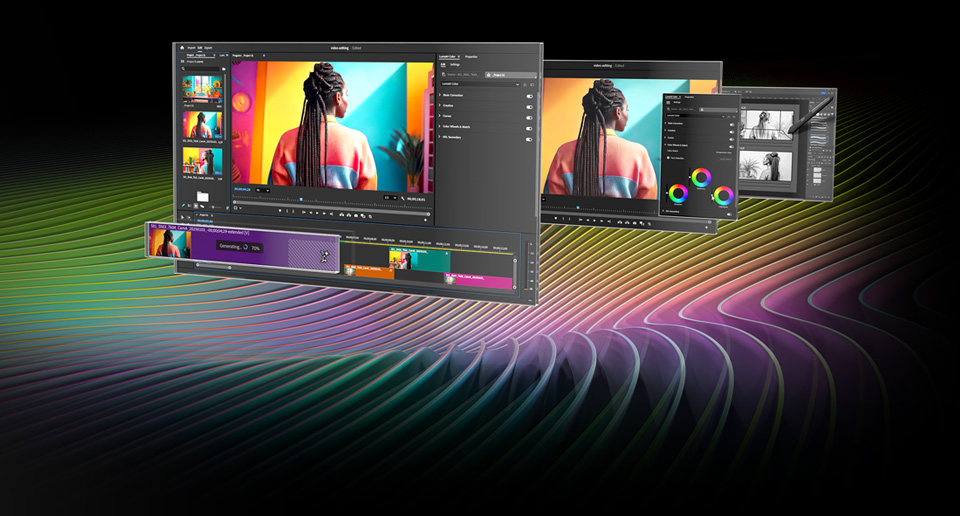Click the Home icon in top bar
This screenshot has height=516, width=960.
point(182,47)
